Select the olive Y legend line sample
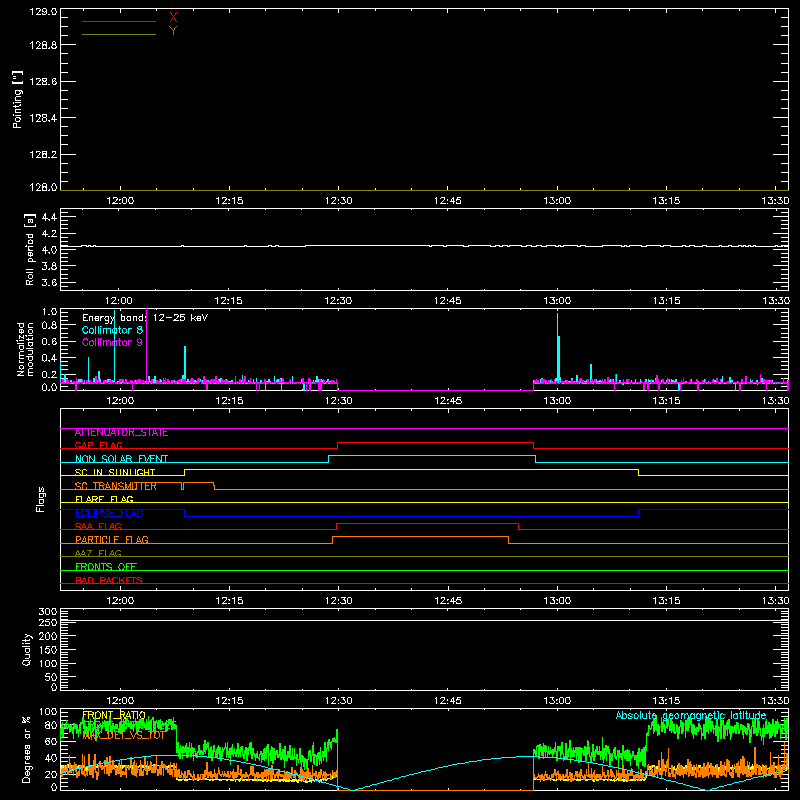 [x=119, y=34]
